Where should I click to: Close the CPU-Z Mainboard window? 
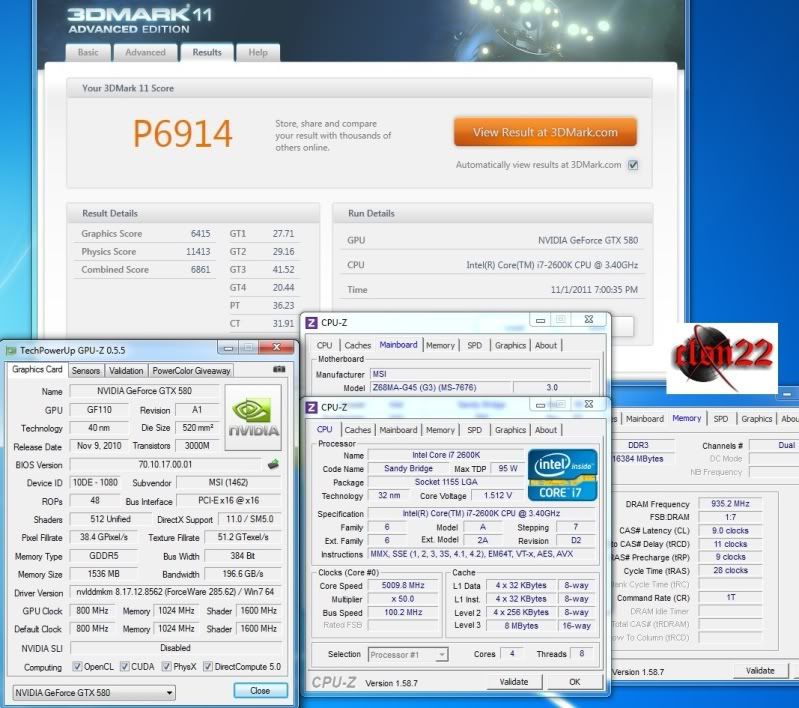coord(589,320)
